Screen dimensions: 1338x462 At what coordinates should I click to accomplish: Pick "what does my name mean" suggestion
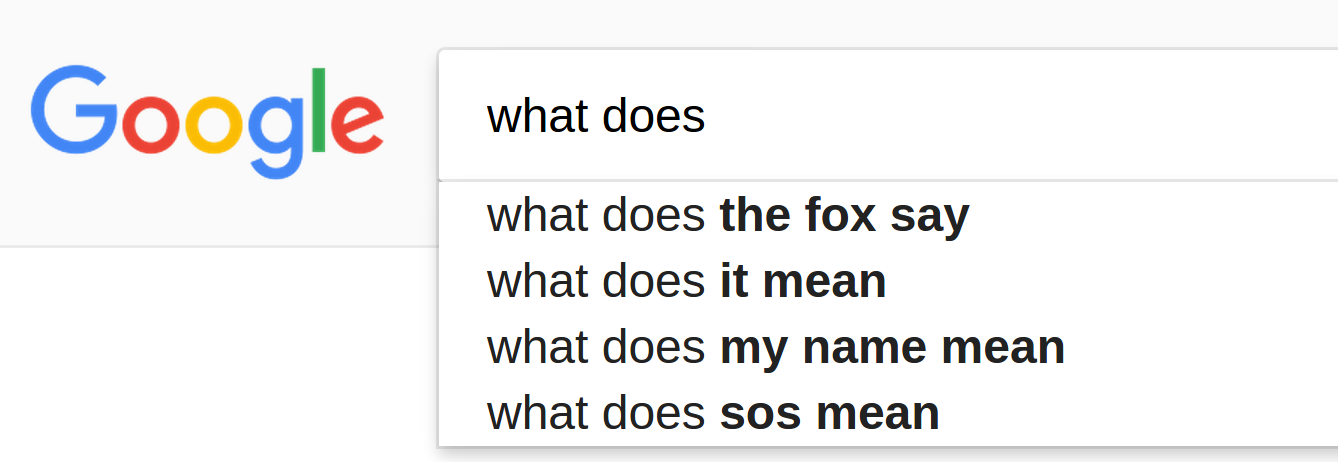pyautogui.click(x=888, y=348)
